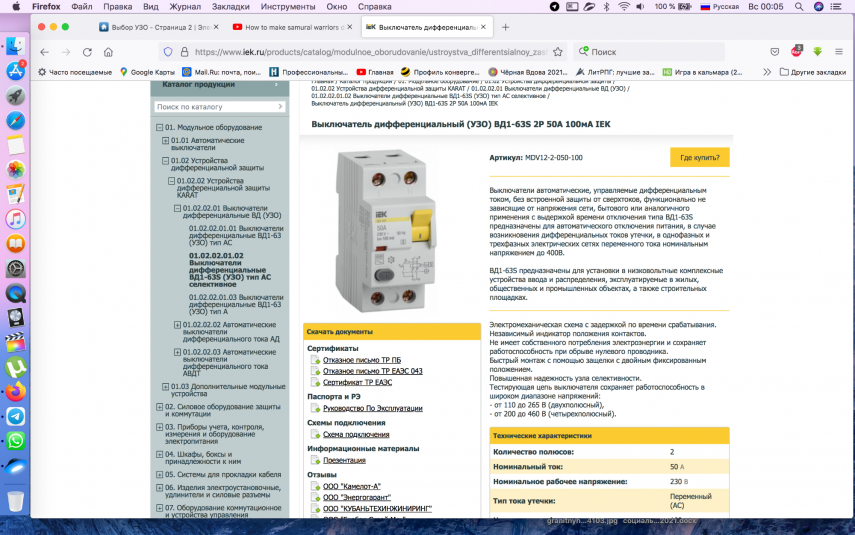Go back to previous page
The width and height of the screenshot is (855, 535).
click(45, 52)
